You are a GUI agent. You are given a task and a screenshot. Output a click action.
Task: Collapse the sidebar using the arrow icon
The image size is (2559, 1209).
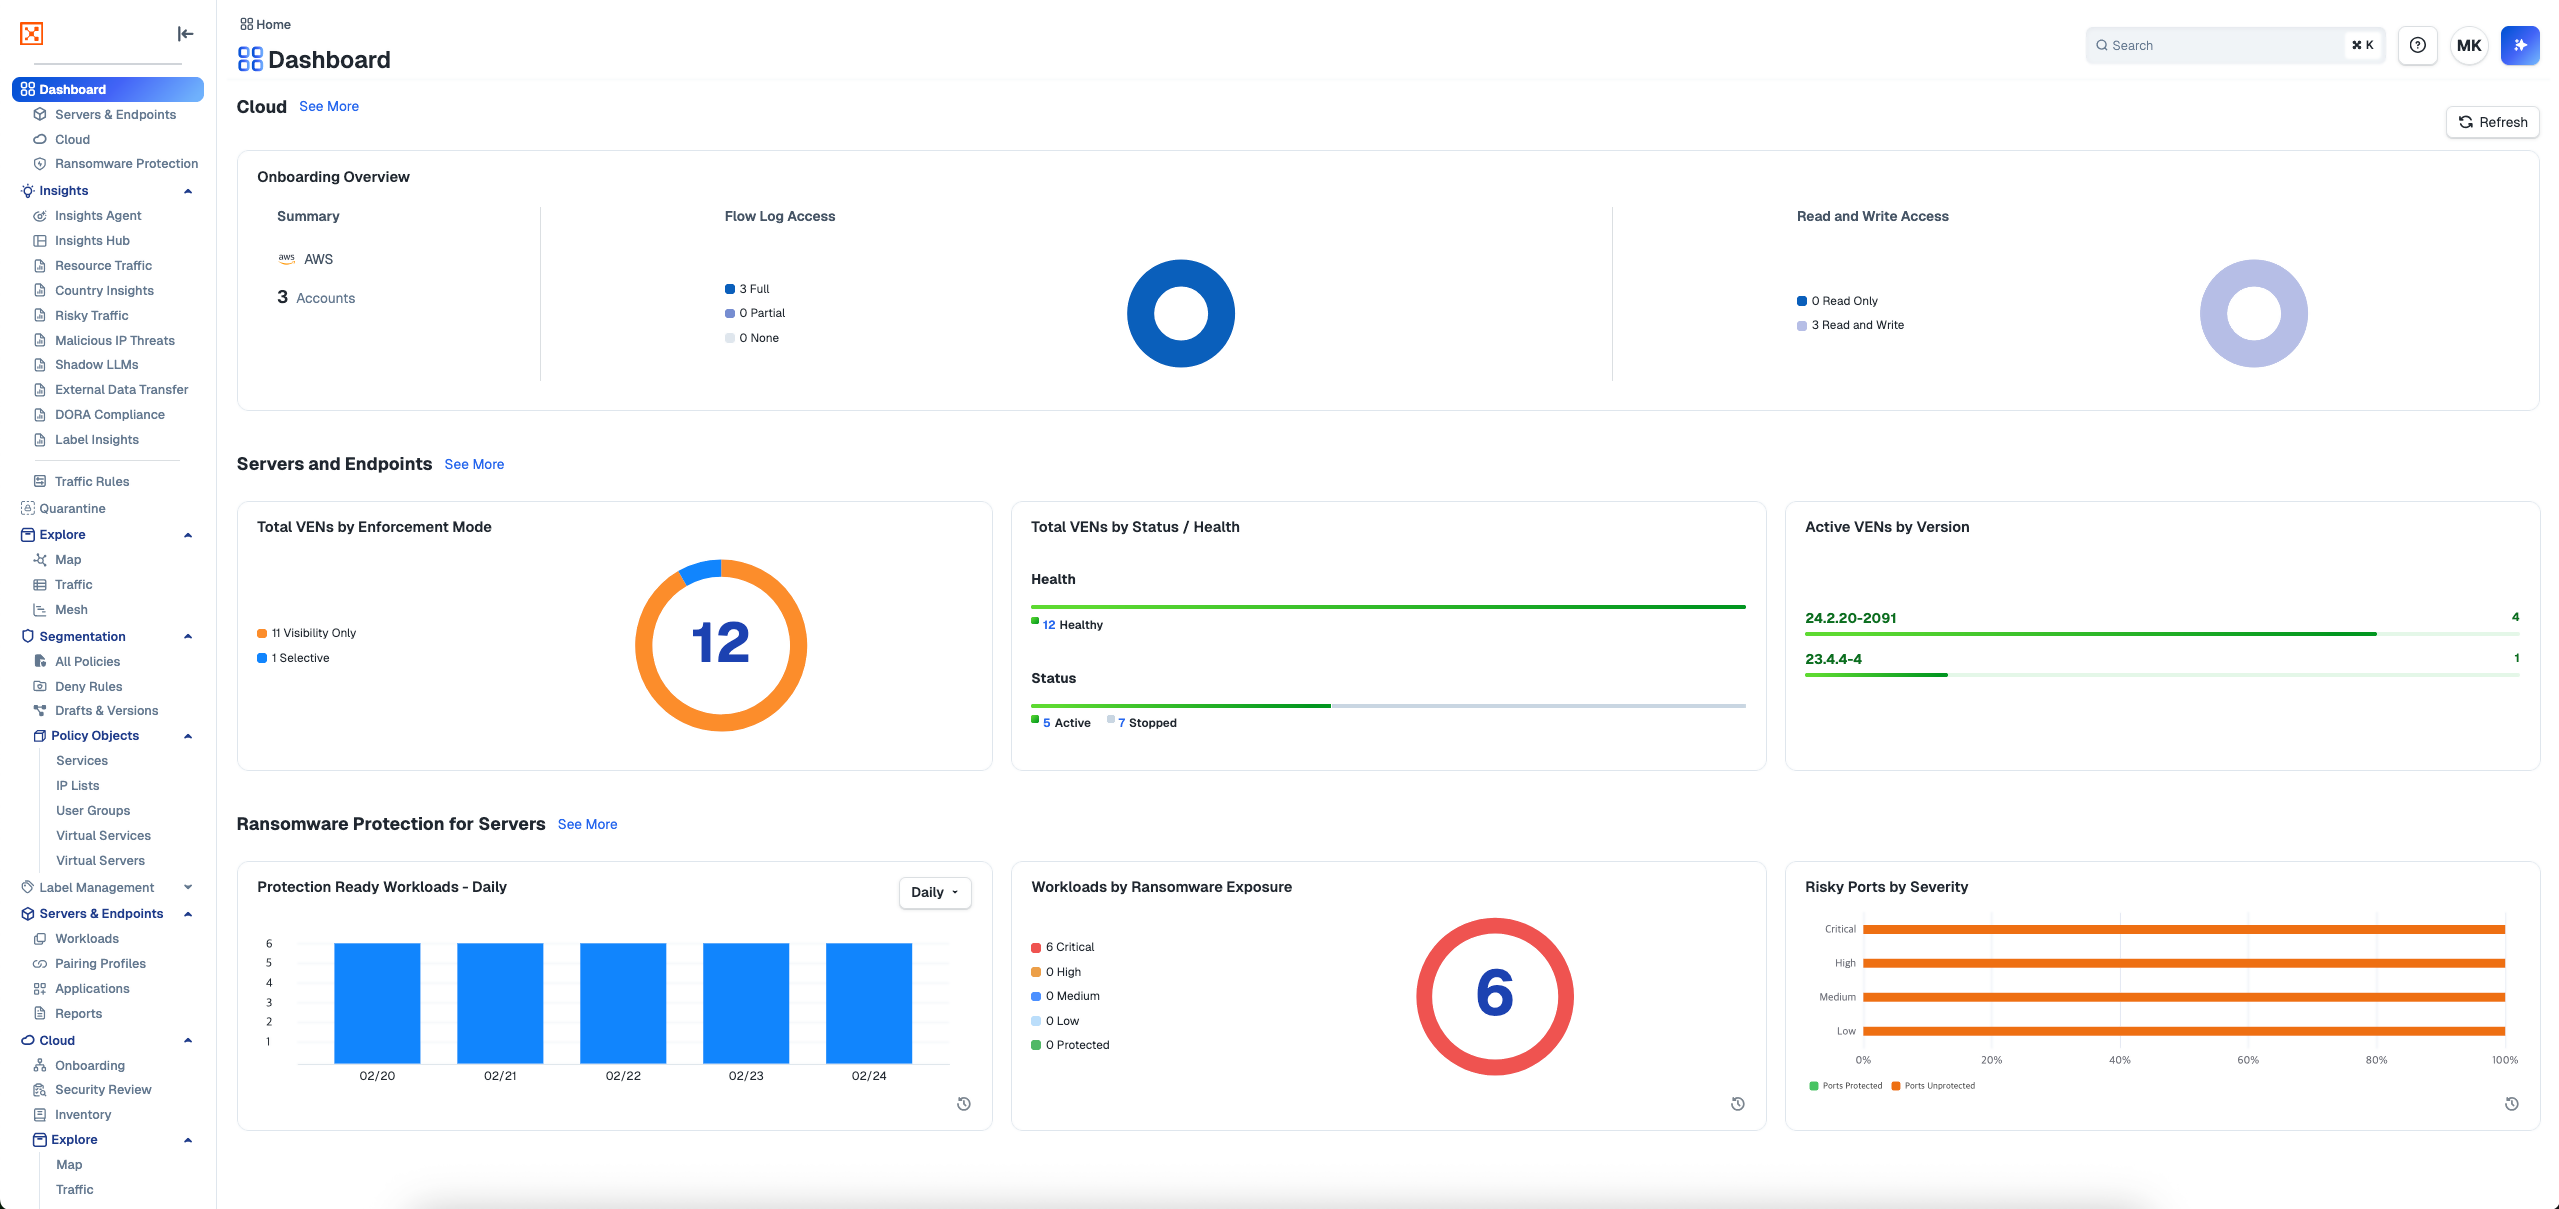(x=185, y=34)
